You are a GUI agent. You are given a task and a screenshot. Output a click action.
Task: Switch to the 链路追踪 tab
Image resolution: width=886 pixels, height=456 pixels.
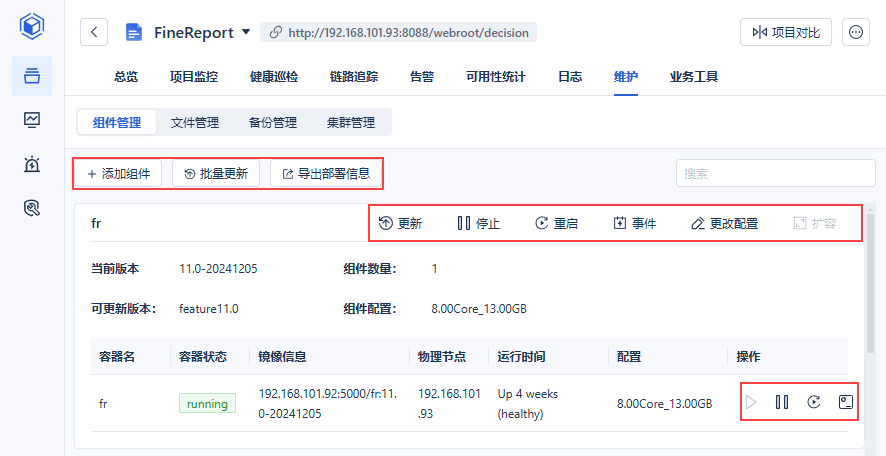coord(354,77)
